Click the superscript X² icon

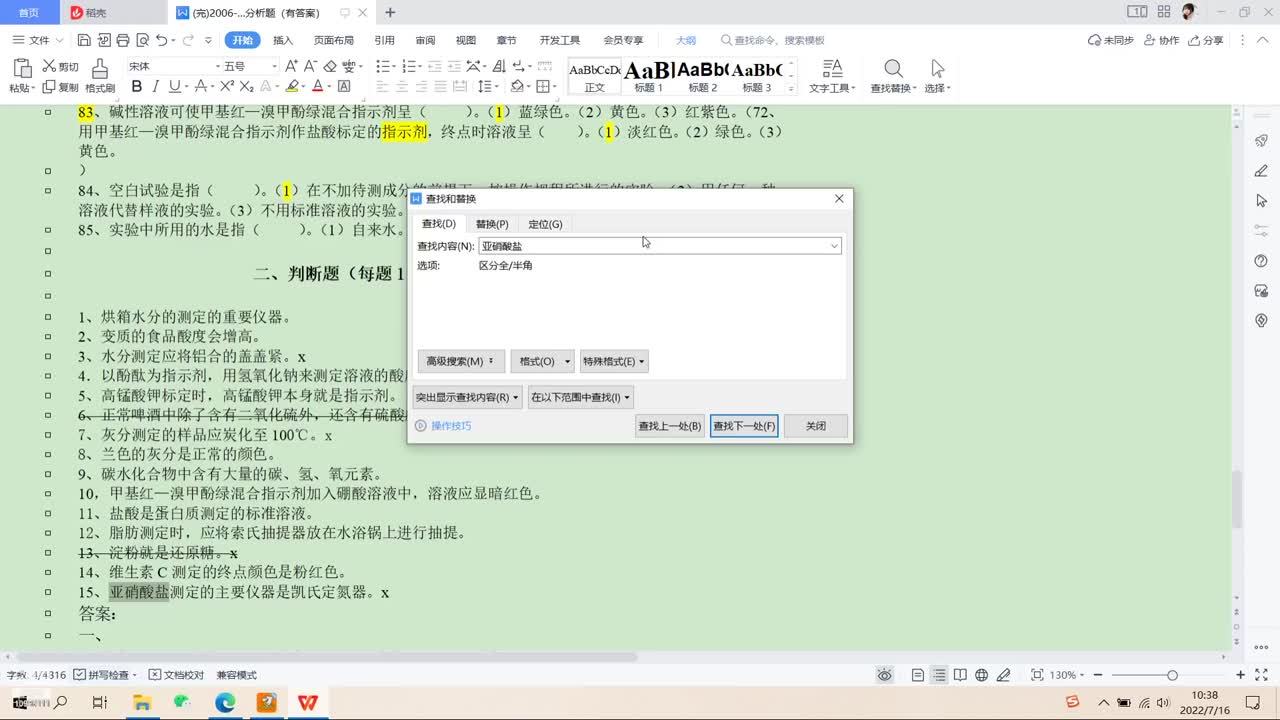coord(230,87)
